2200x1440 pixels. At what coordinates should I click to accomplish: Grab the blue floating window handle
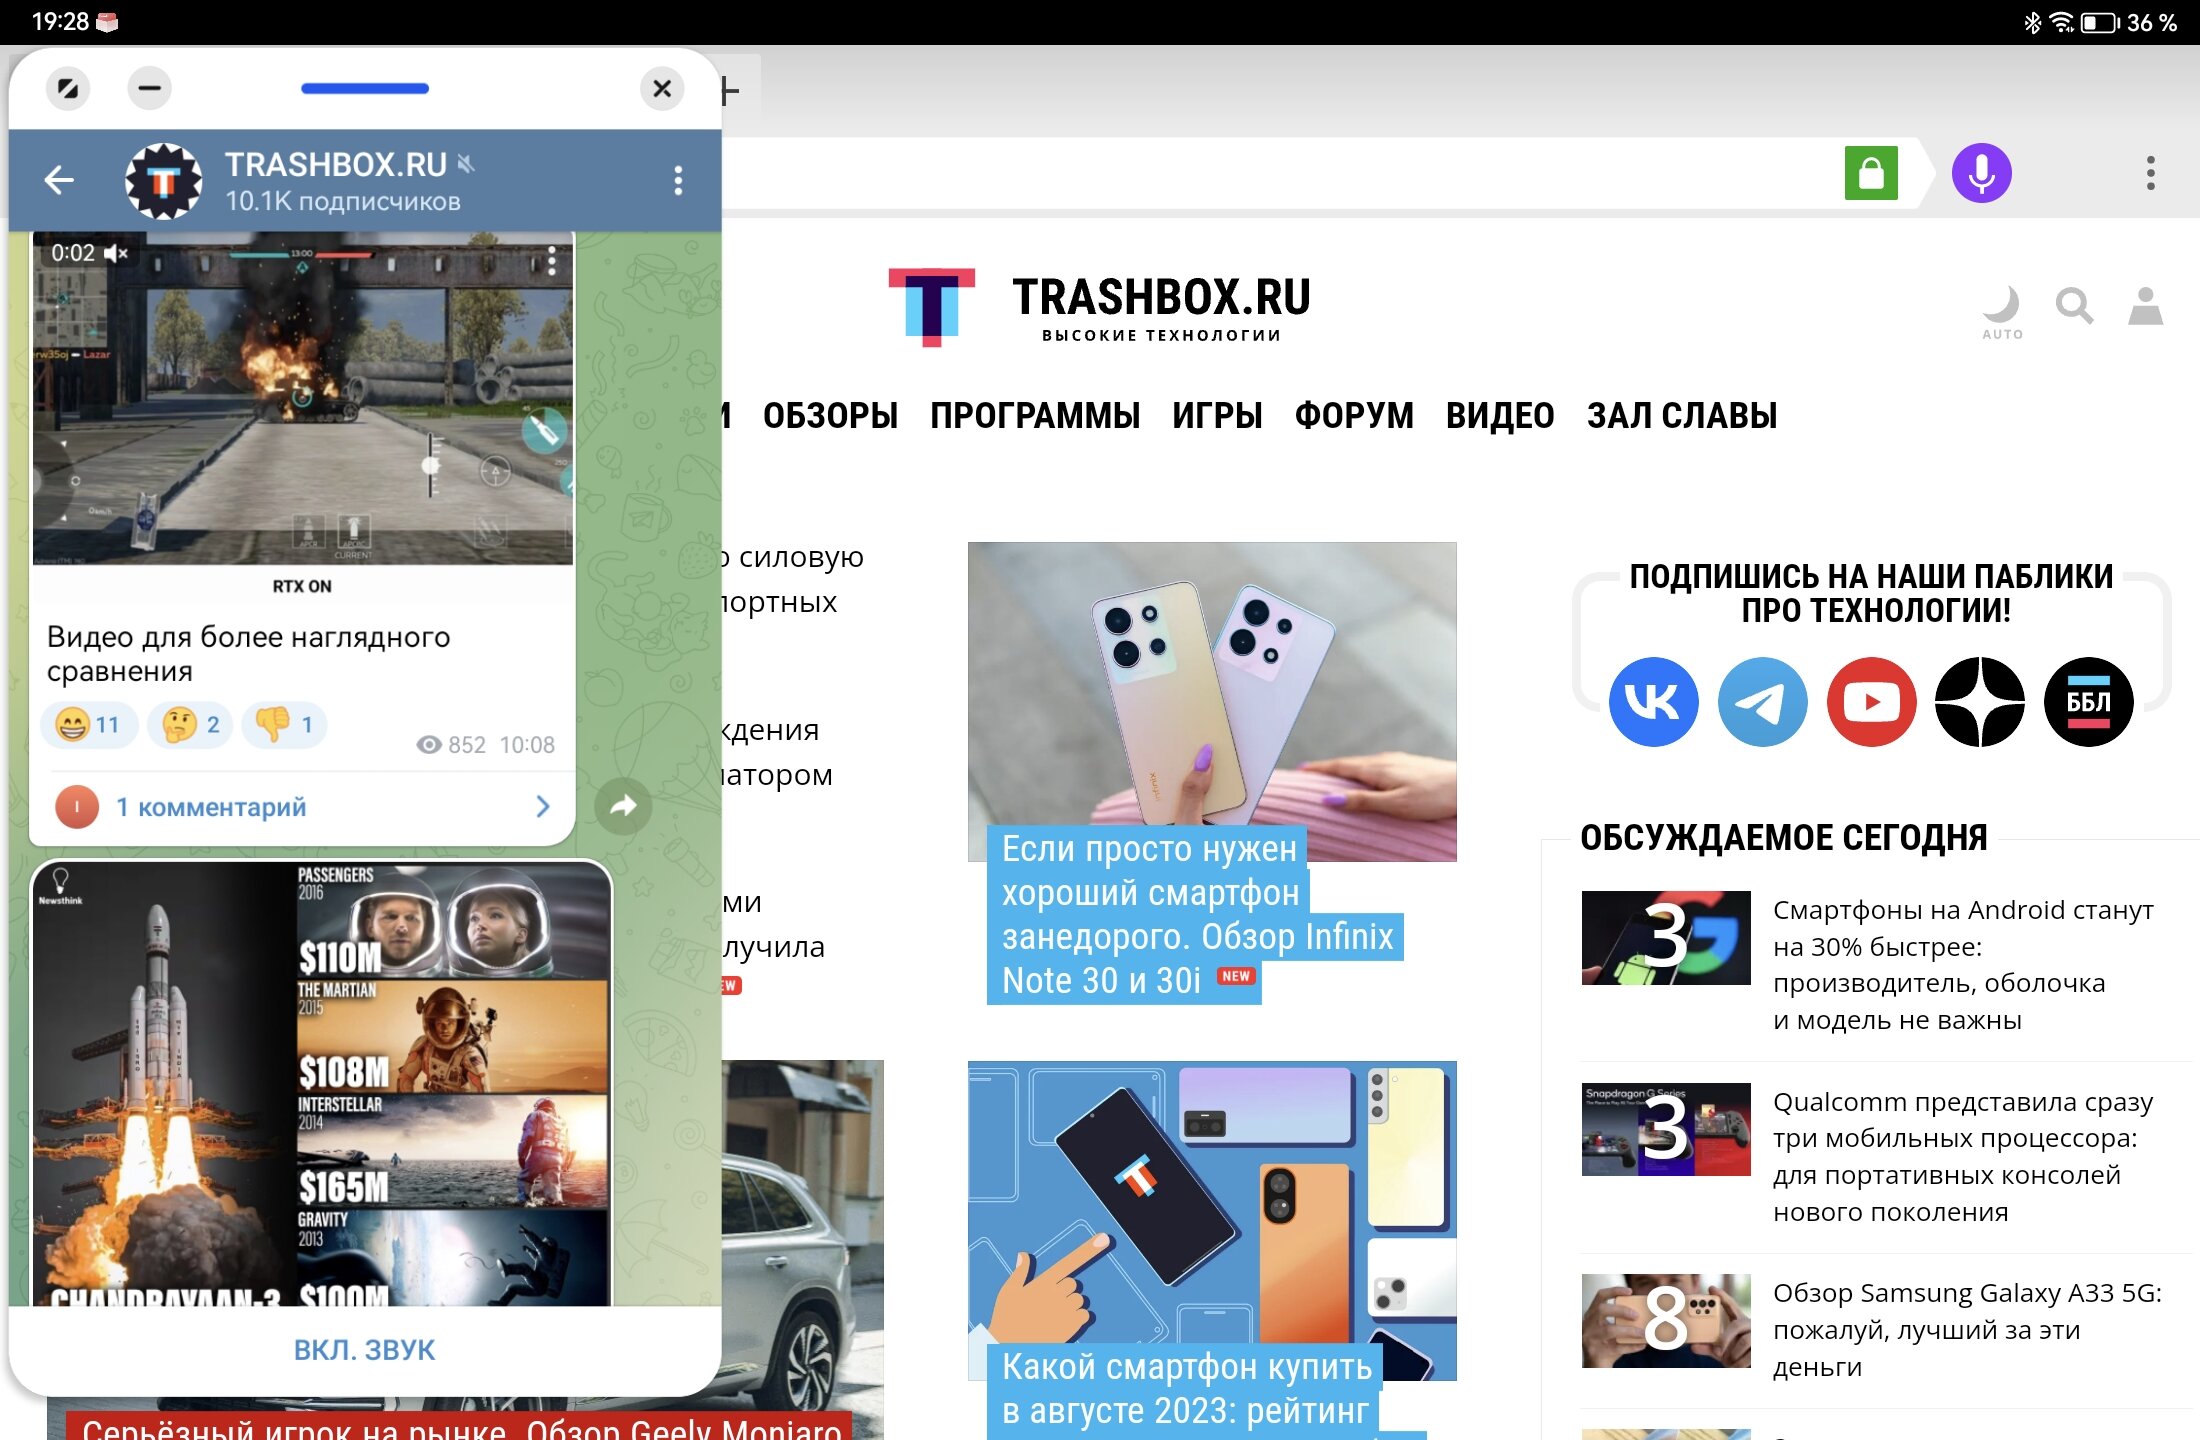365,89
